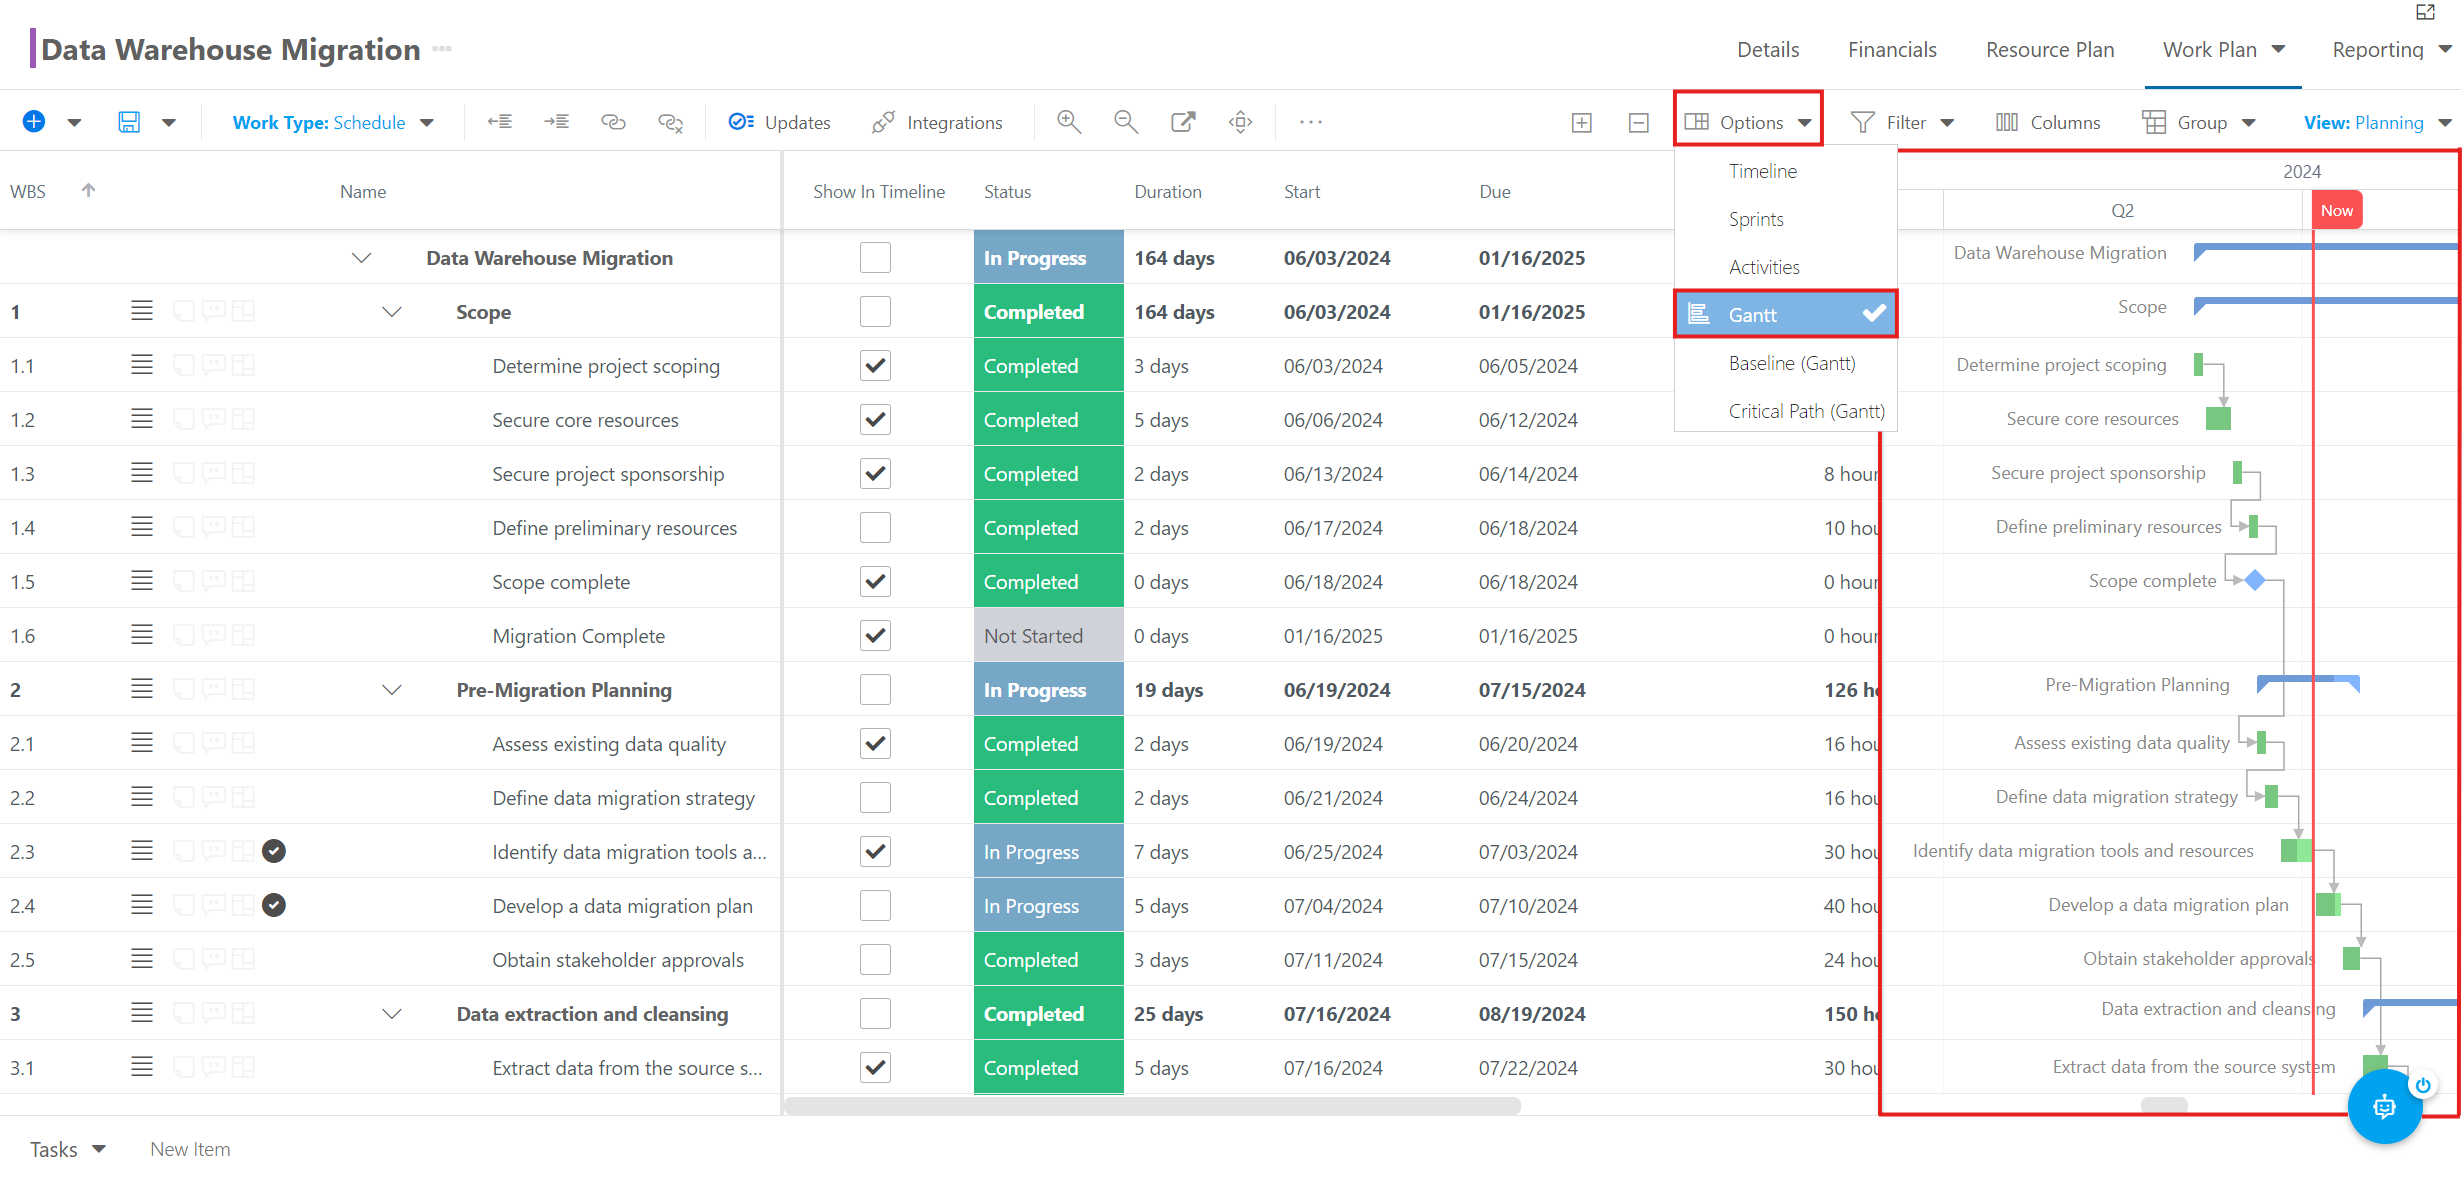Click completion check icon on row 2.3
This screenshot has width=2462, height=1183.
click(x=274, y=851)
